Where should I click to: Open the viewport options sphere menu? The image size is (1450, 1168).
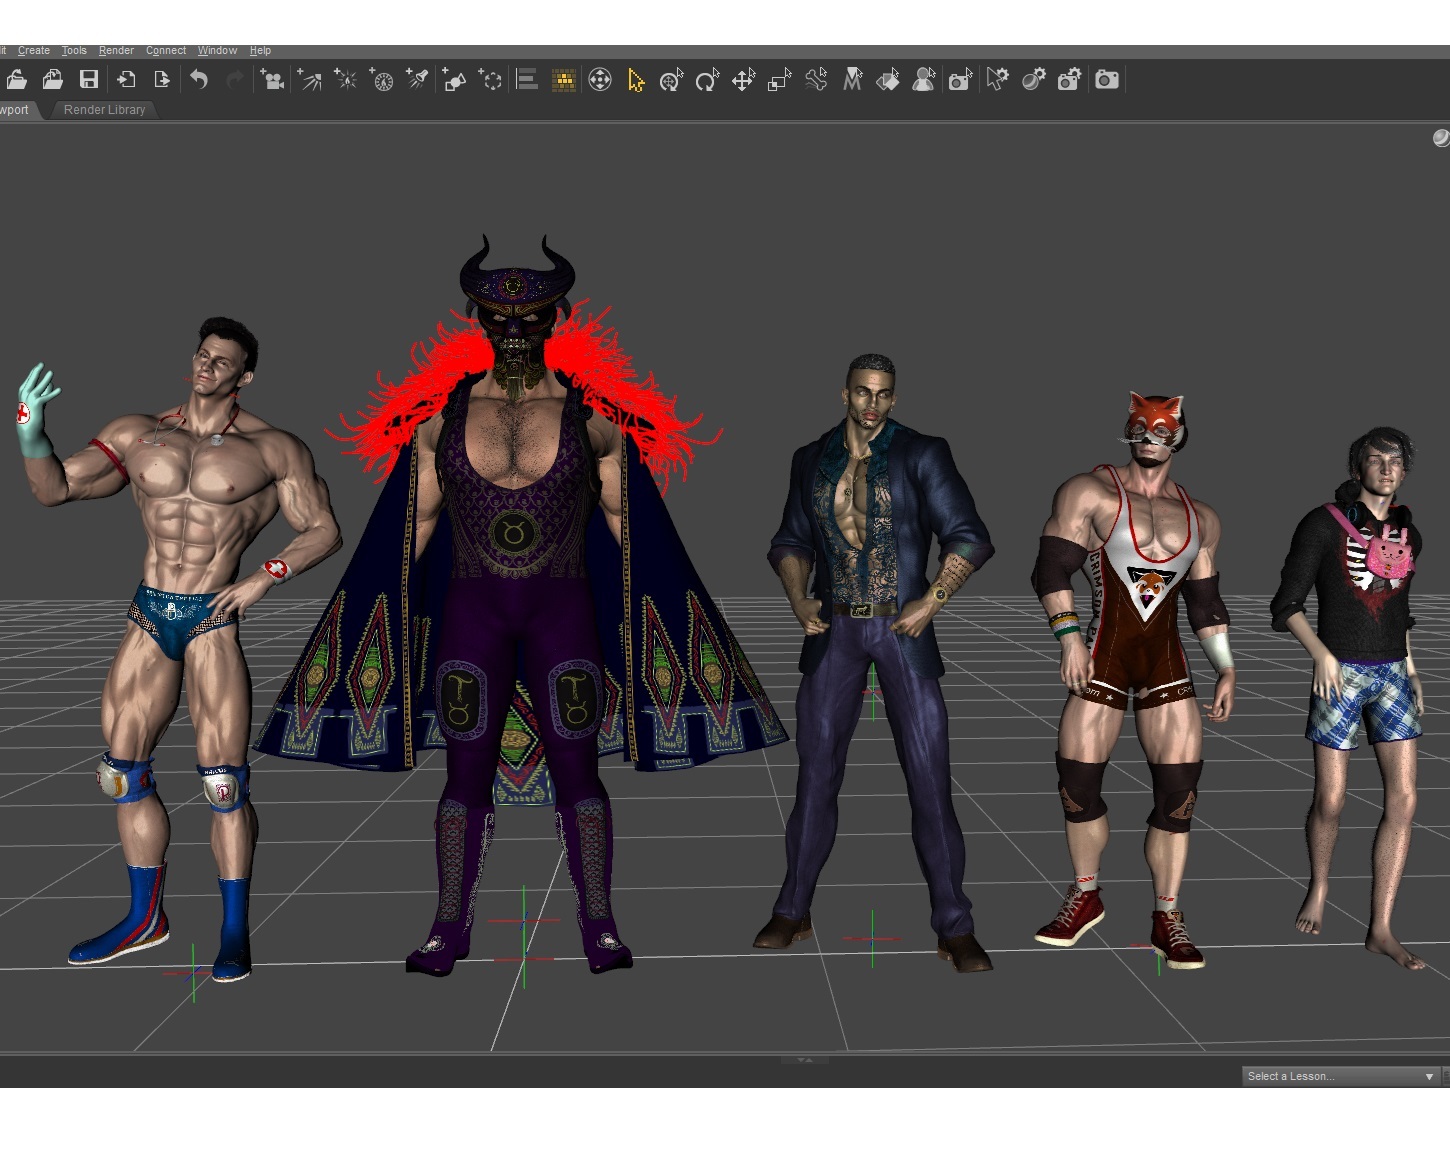1440,138
